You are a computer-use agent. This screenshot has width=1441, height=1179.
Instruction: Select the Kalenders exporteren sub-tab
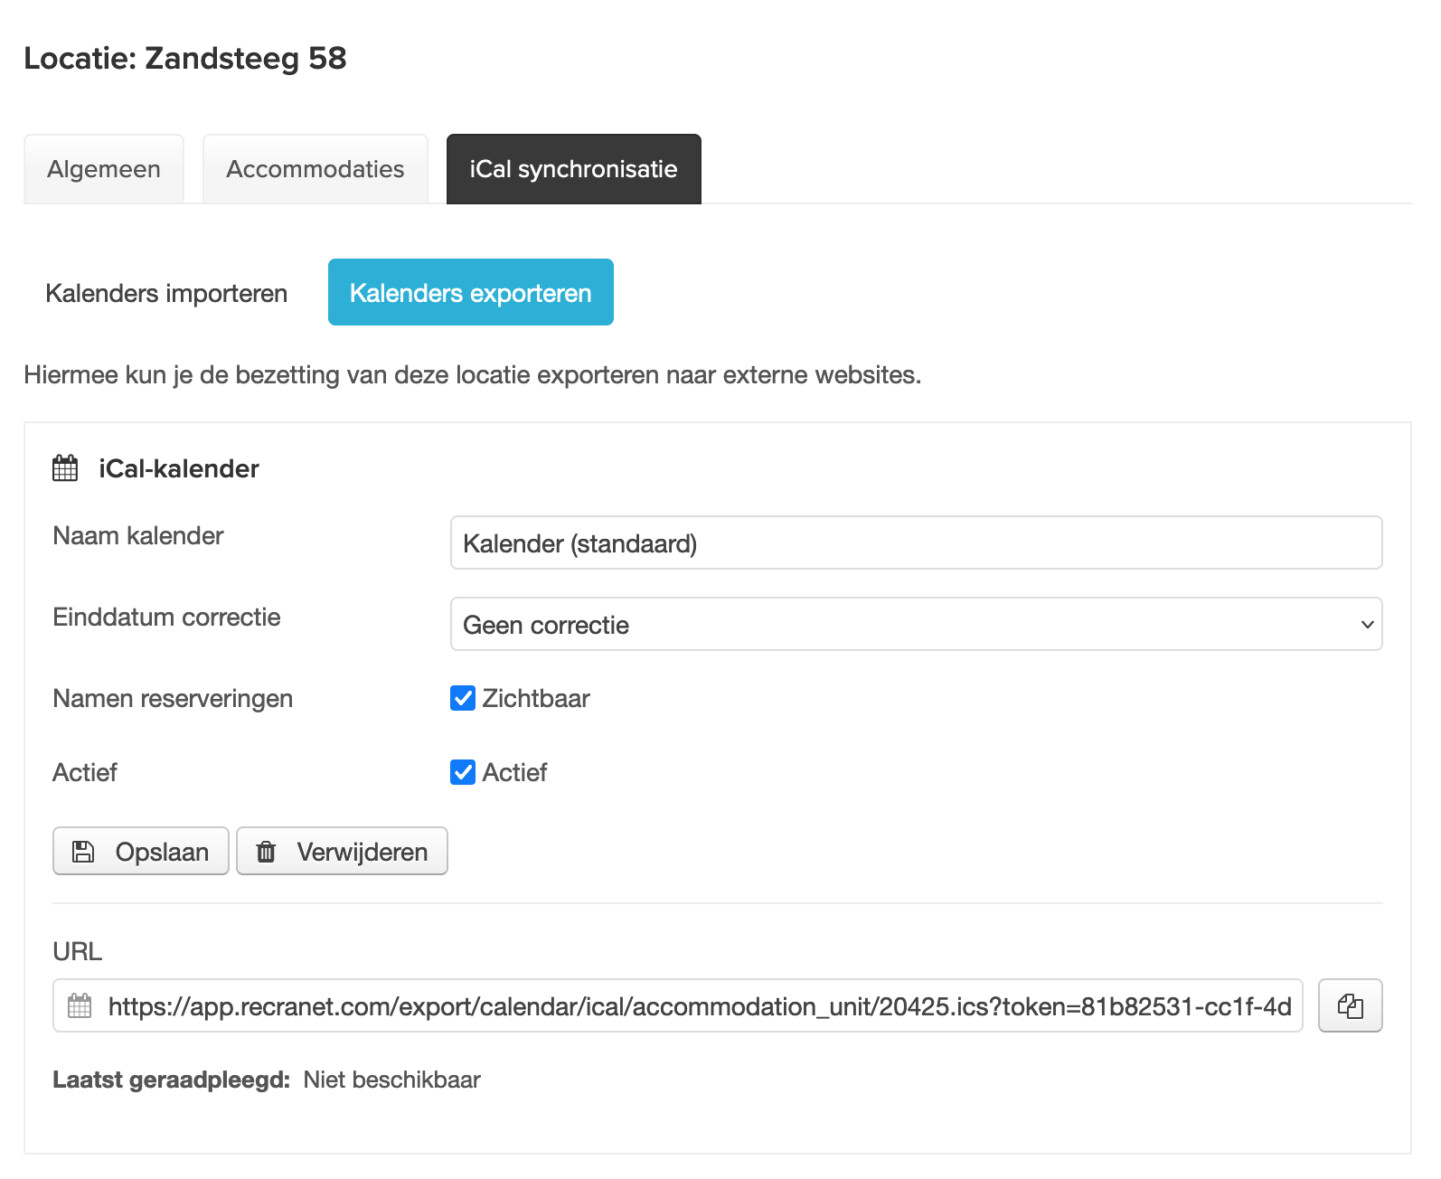[x=470, y=293]
